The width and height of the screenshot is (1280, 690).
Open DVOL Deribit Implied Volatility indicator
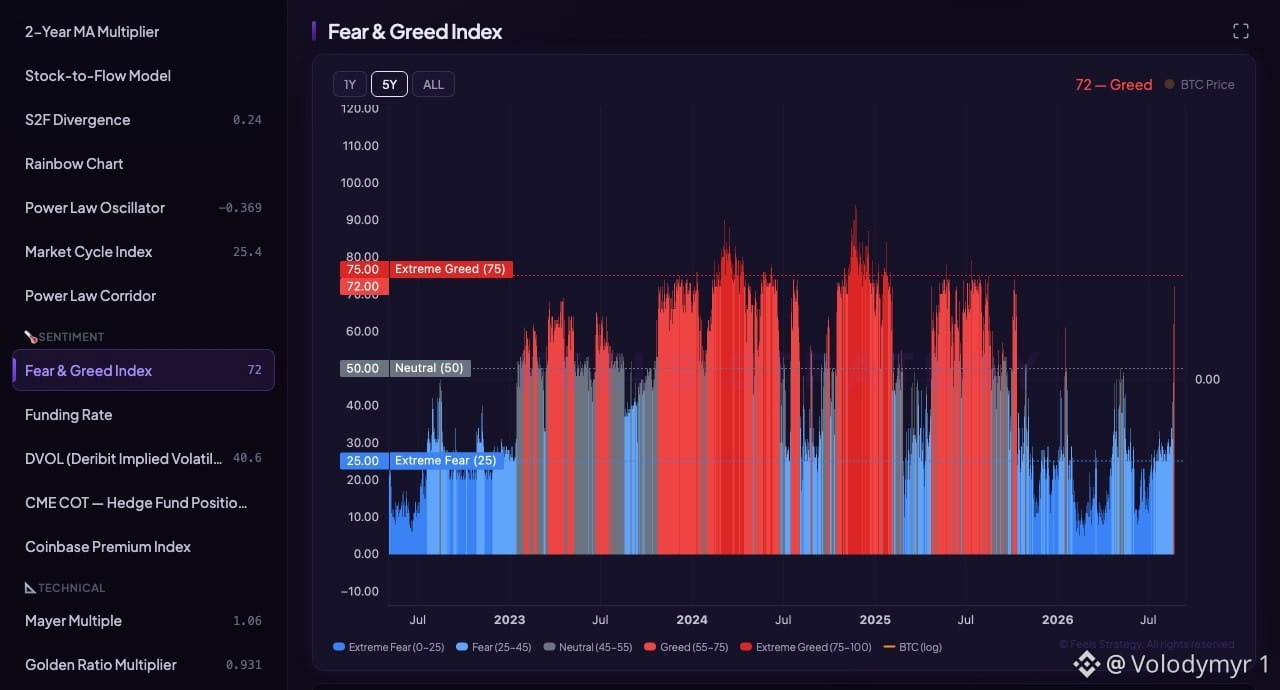tap(143, 459)
